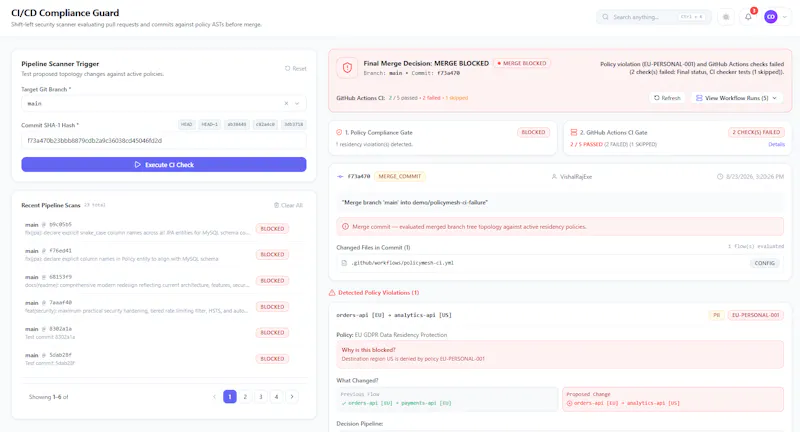The width and height of the screenshot is (800, 432).
Task: Click the user icon beside VishalRajExe
Action: pyautogui.click(x=554, y=176)
